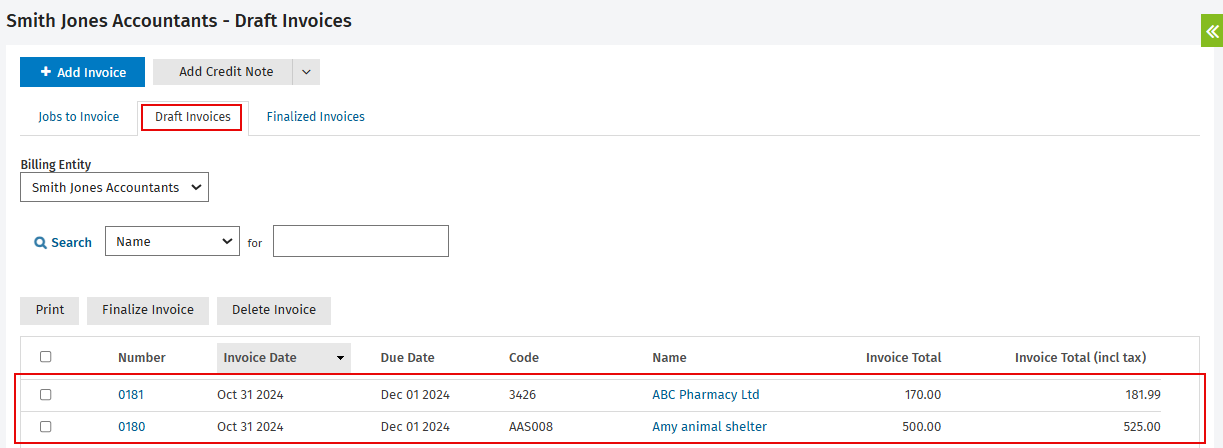
Task: Tick the checkbox for invoice 0180
Action: click(45, 427)
